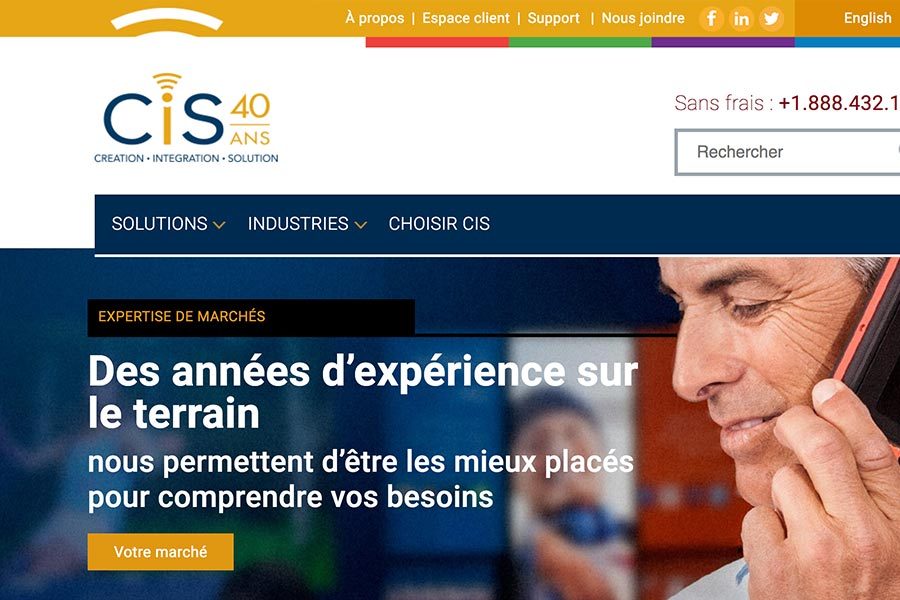Click the red color strip under header

[437, 42]
